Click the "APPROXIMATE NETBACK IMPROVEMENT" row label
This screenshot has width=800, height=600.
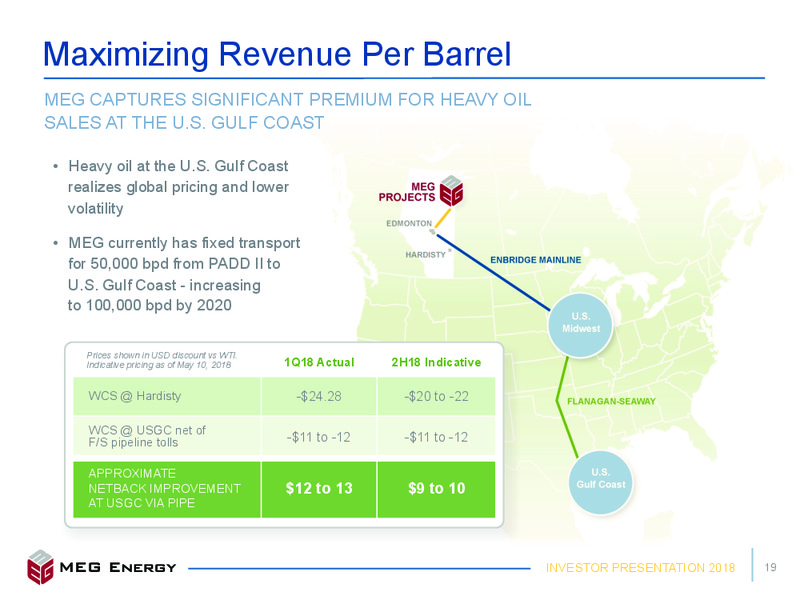pos(164,488)
